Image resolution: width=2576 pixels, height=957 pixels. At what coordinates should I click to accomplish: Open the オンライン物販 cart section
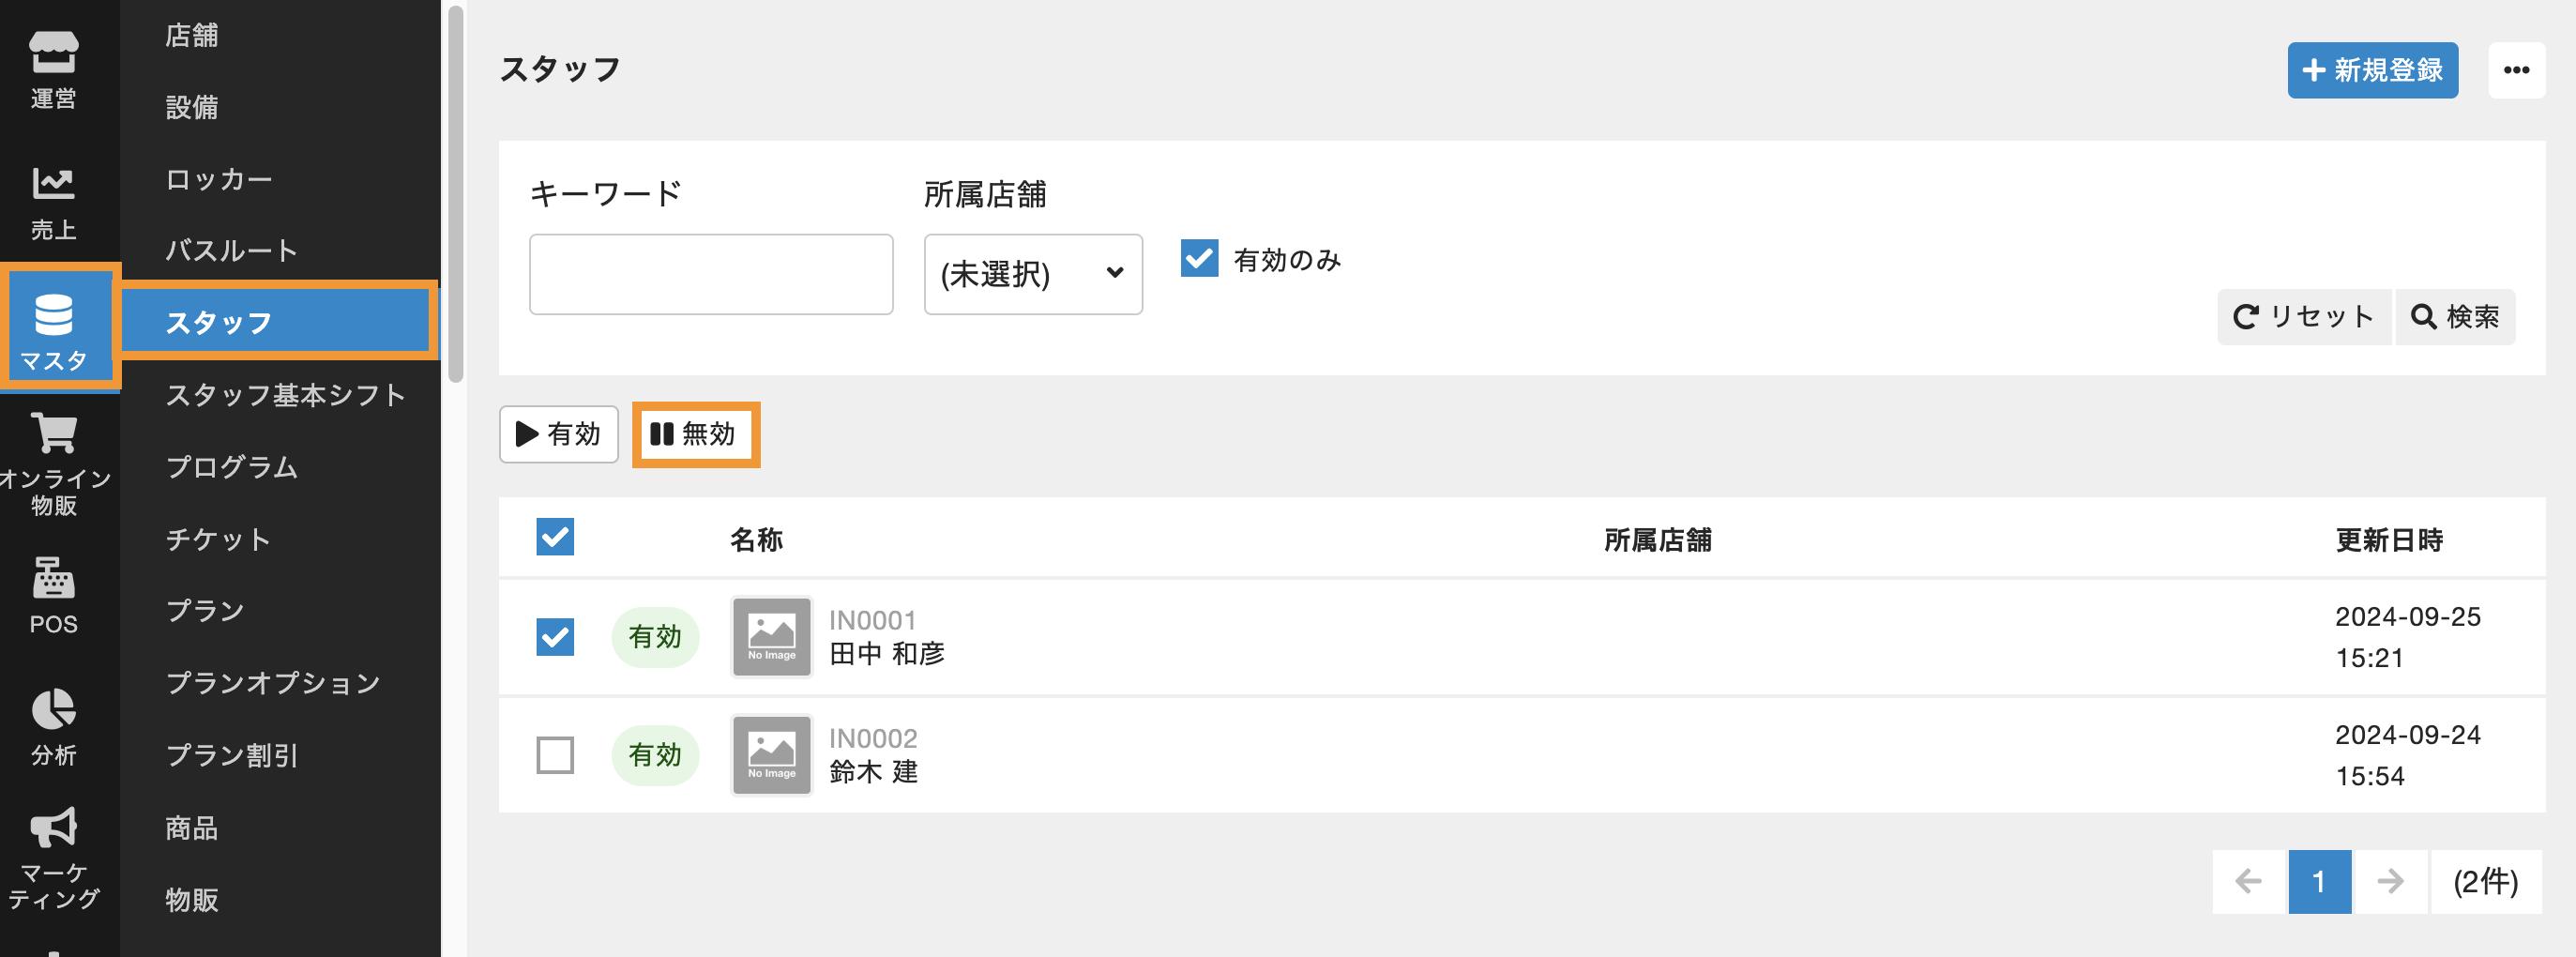tap(53, 463)
